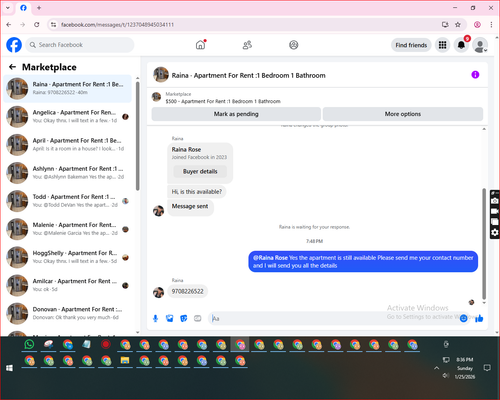The height and width of the screenshot is (400, 500).
Task: Open Angelica's apartment conversation
Action: click(x=68, y=117)
